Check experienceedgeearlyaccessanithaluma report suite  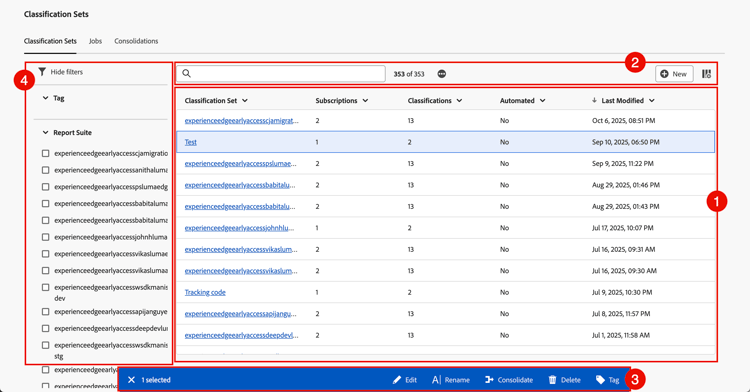(x=45, y=170)
